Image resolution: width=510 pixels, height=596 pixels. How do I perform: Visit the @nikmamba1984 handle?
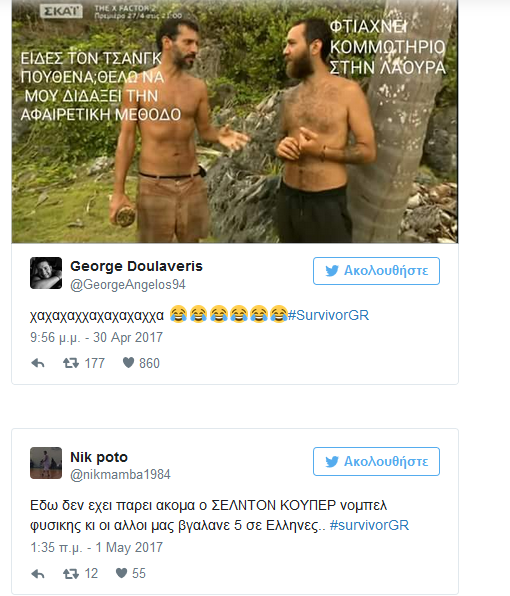click(x=120, y=475)
